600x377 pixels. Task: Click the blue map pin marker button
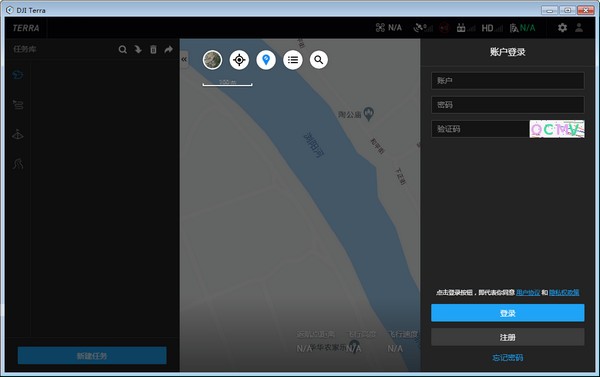266,60
